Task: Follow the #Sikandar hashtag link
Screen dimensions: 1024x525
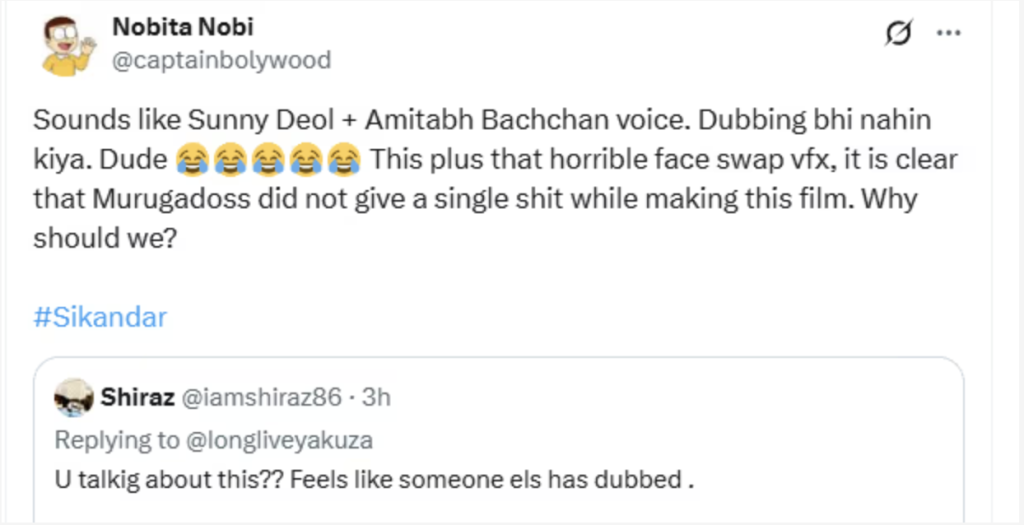Action: [x=100, y=318]
